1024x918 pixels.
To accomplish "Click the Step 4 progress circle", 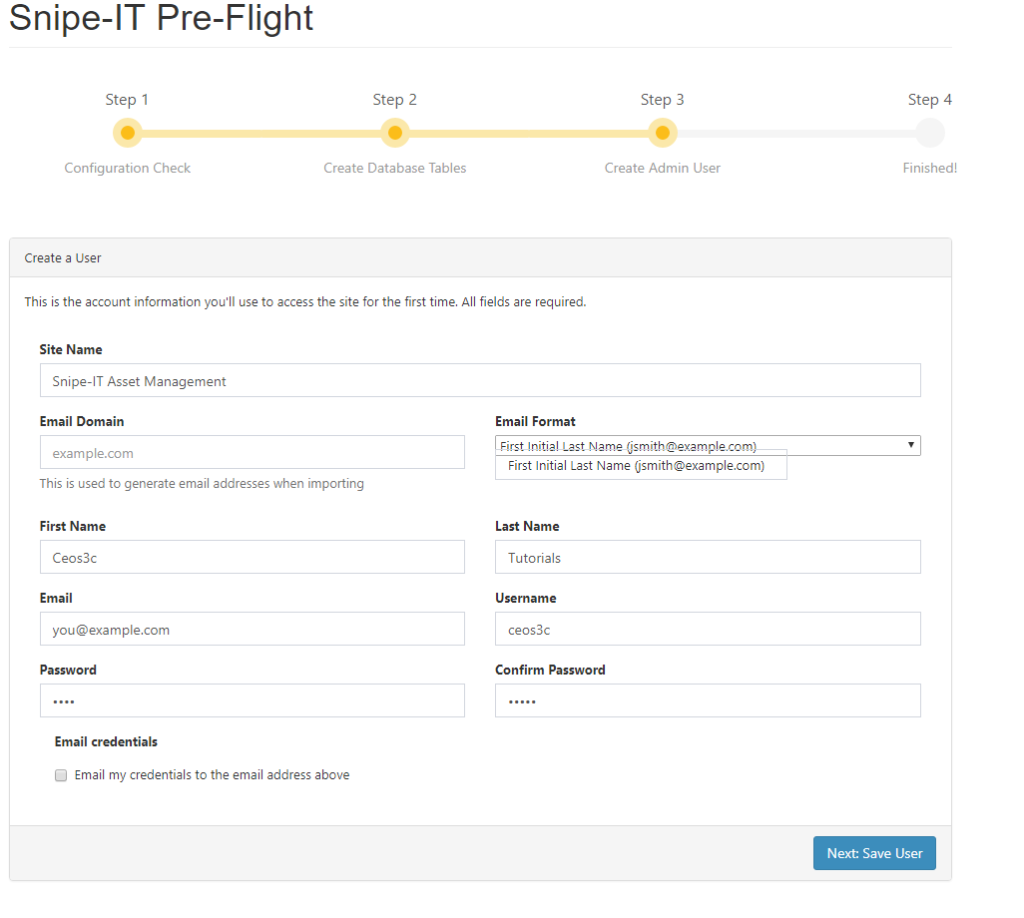I will coord(929,132).
